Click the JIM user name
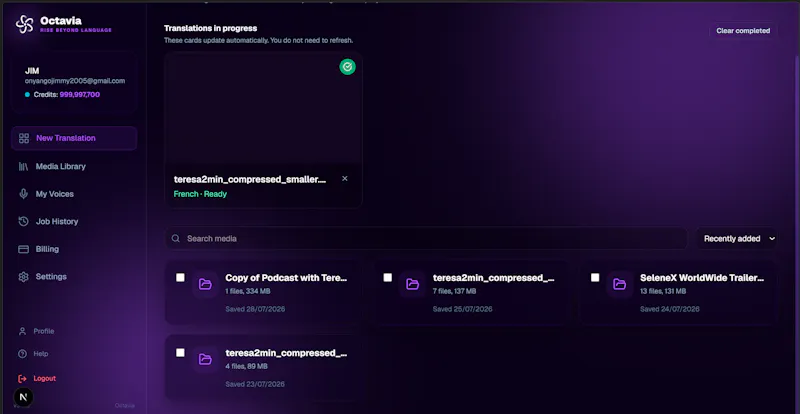 click(x=32, y=71)
